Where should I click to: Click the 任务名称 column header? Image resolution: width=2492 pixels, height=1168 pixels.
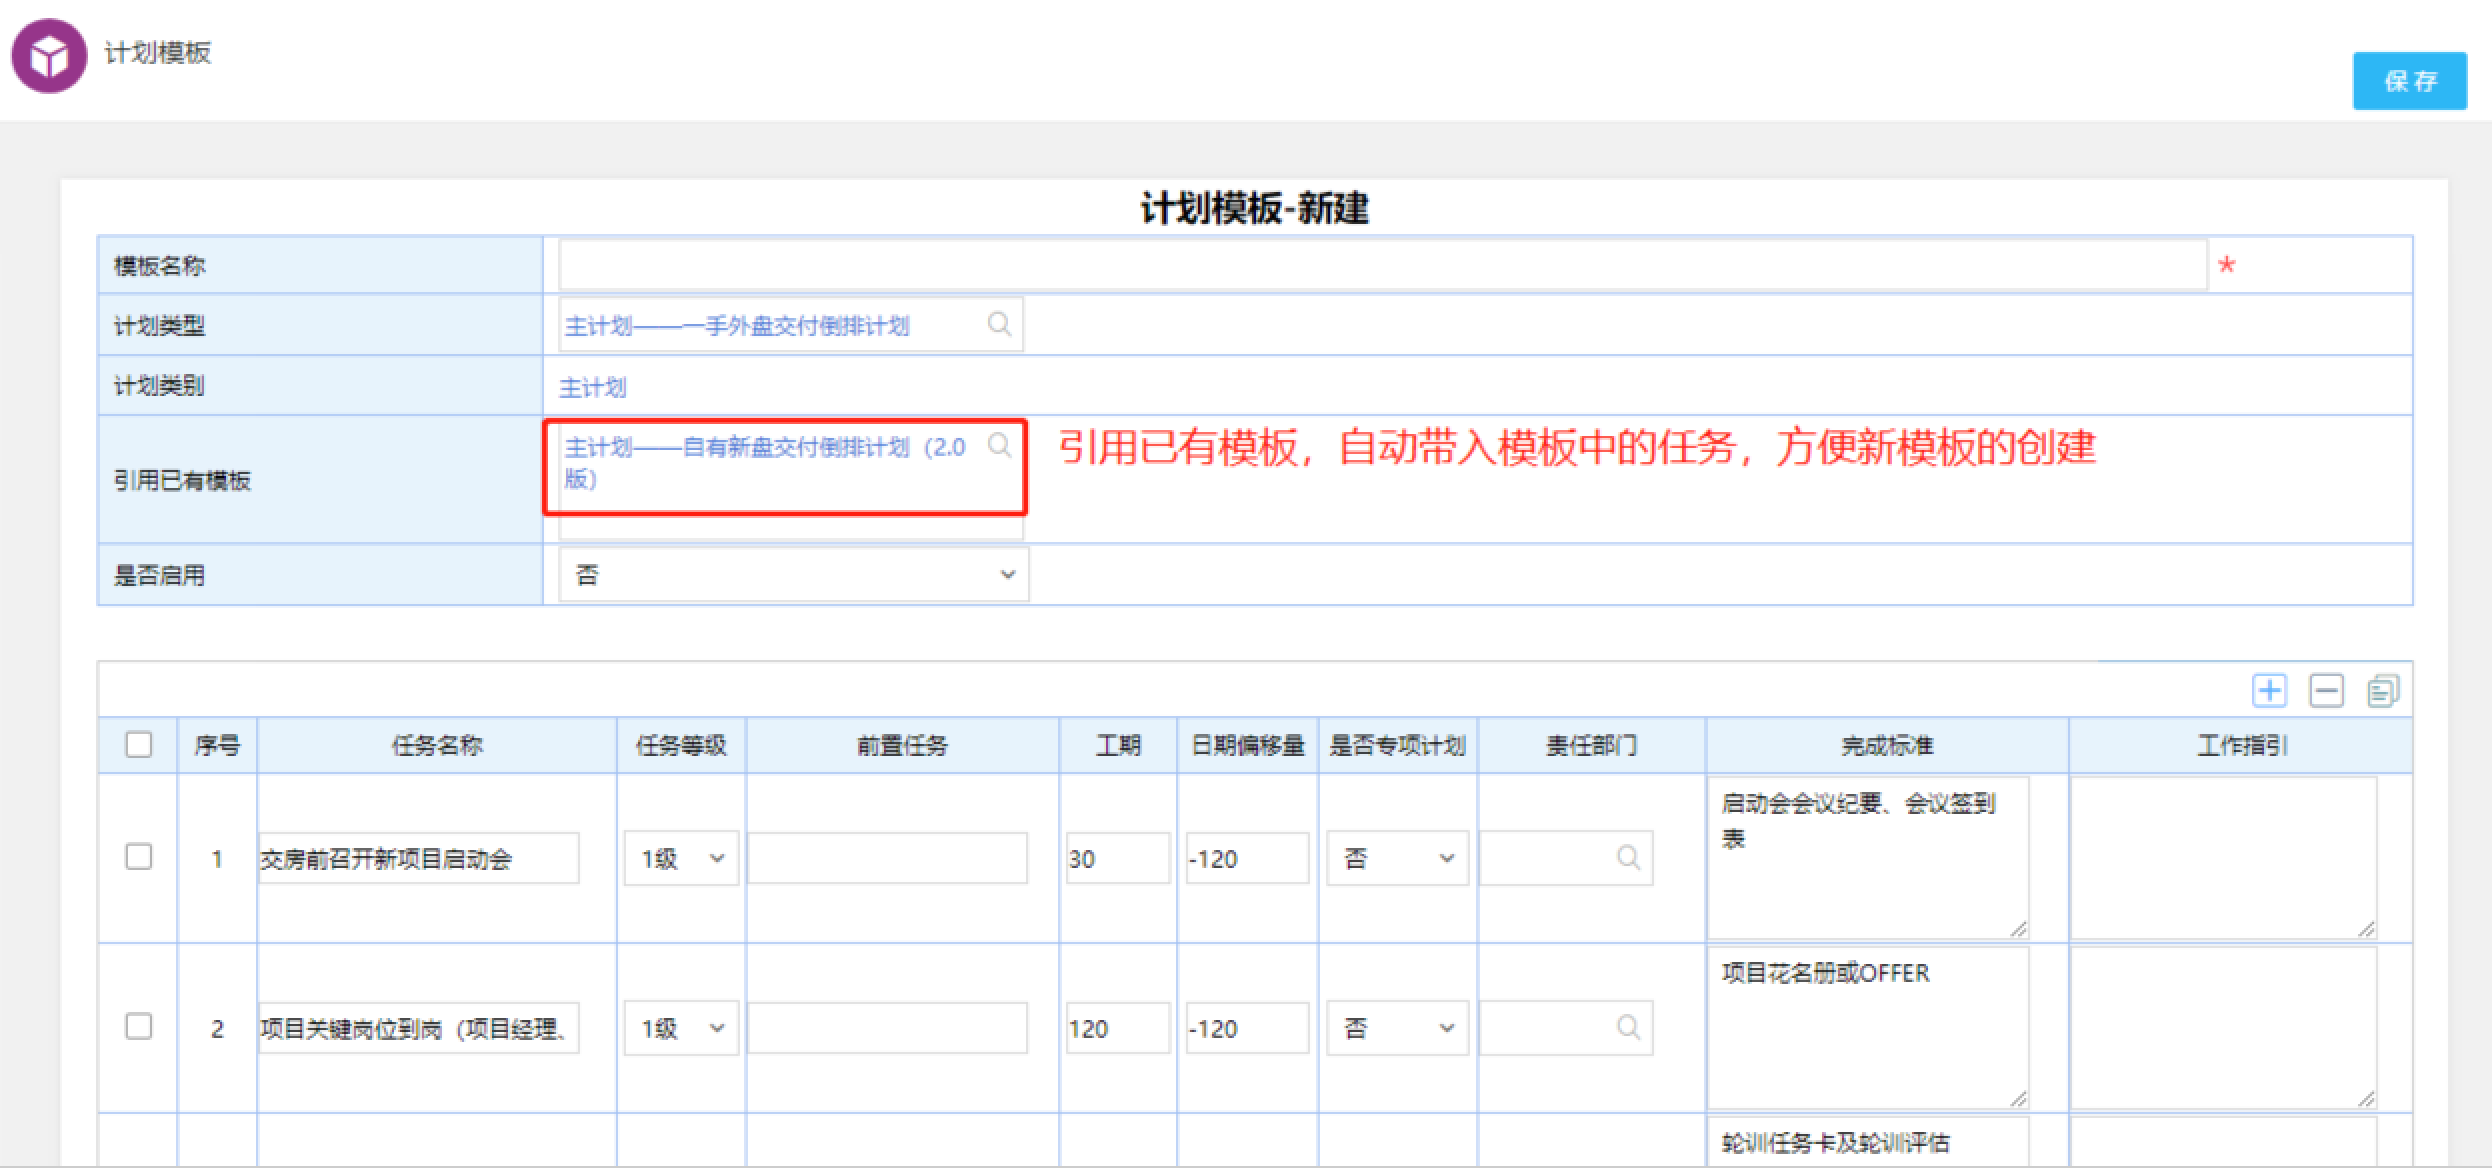pos(437,745)
